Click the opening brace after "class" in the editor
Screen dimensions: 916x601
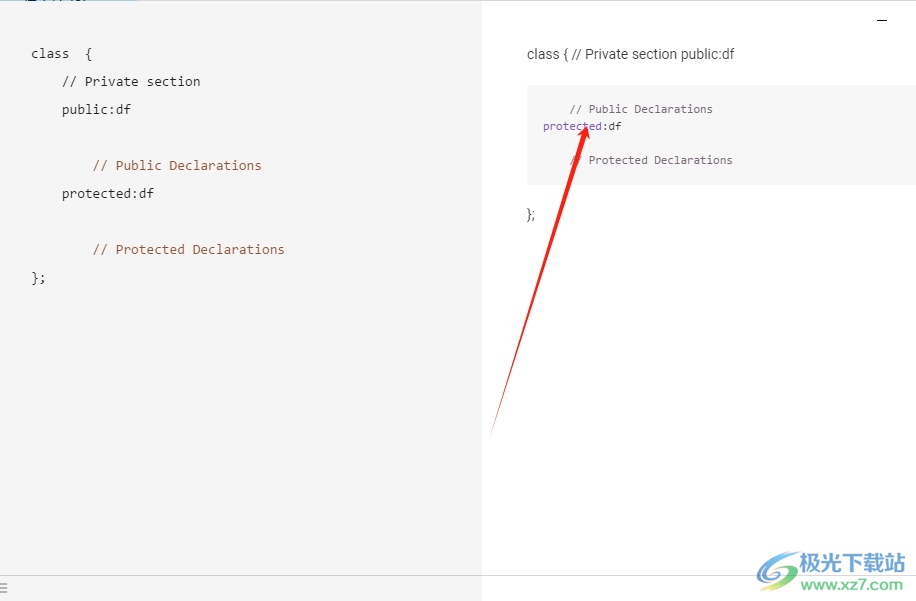88,54
